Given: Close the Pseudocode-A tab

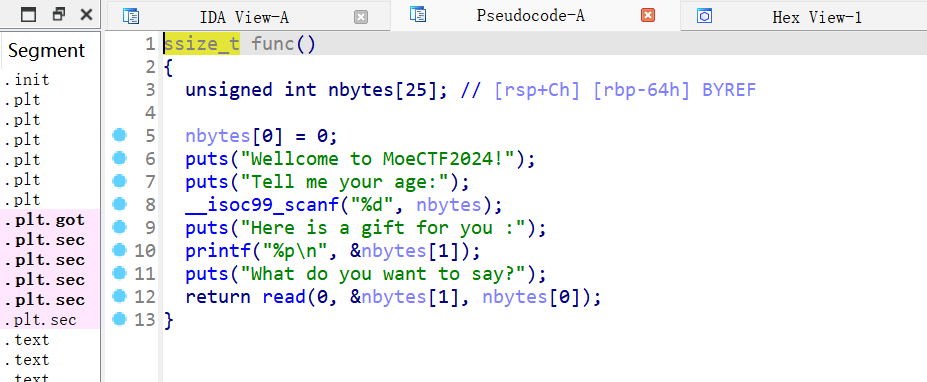Looking at the screenshot, I should point(648,15).
